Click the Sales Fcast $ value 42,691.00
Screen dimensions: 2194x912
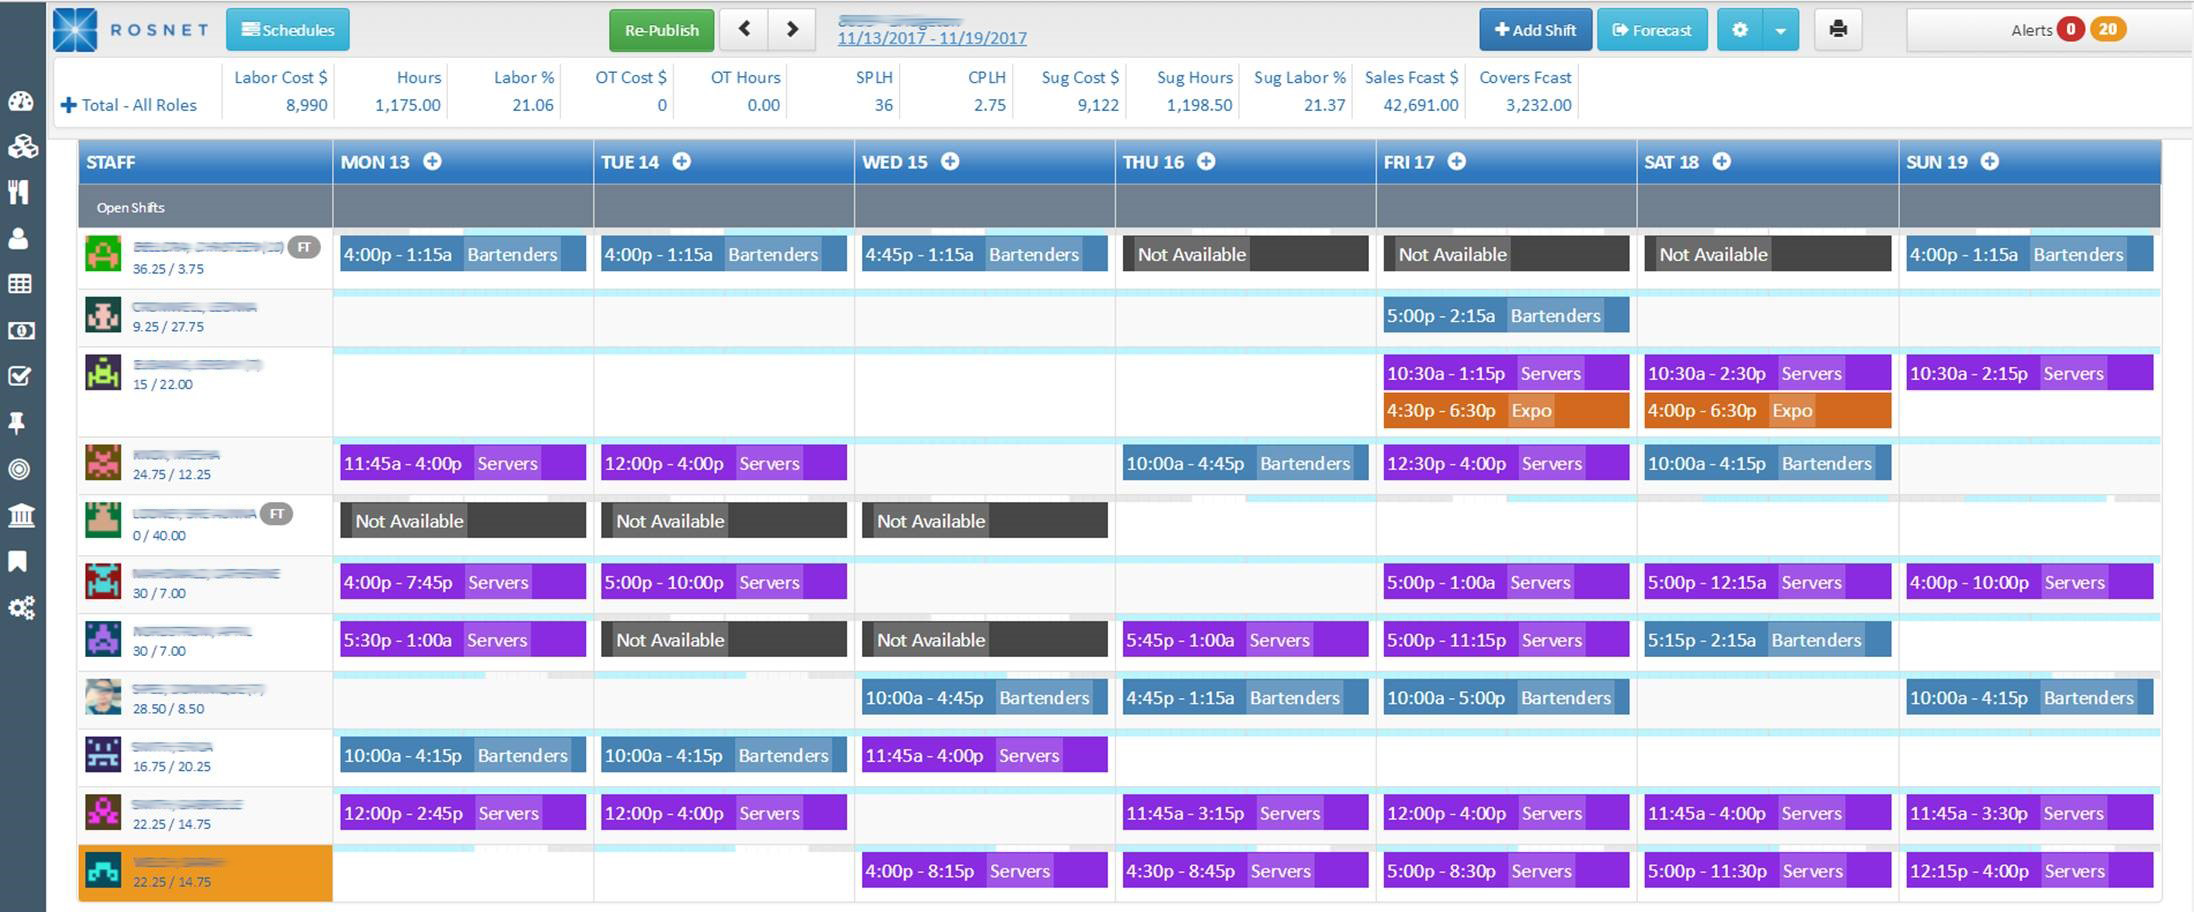[1420, 105]
